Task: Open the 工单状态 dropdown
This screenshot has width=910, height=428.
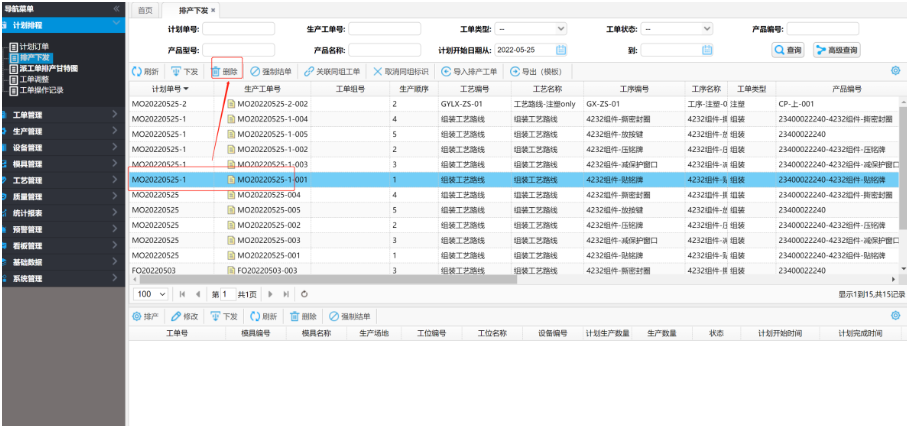Action: [676, 29]
